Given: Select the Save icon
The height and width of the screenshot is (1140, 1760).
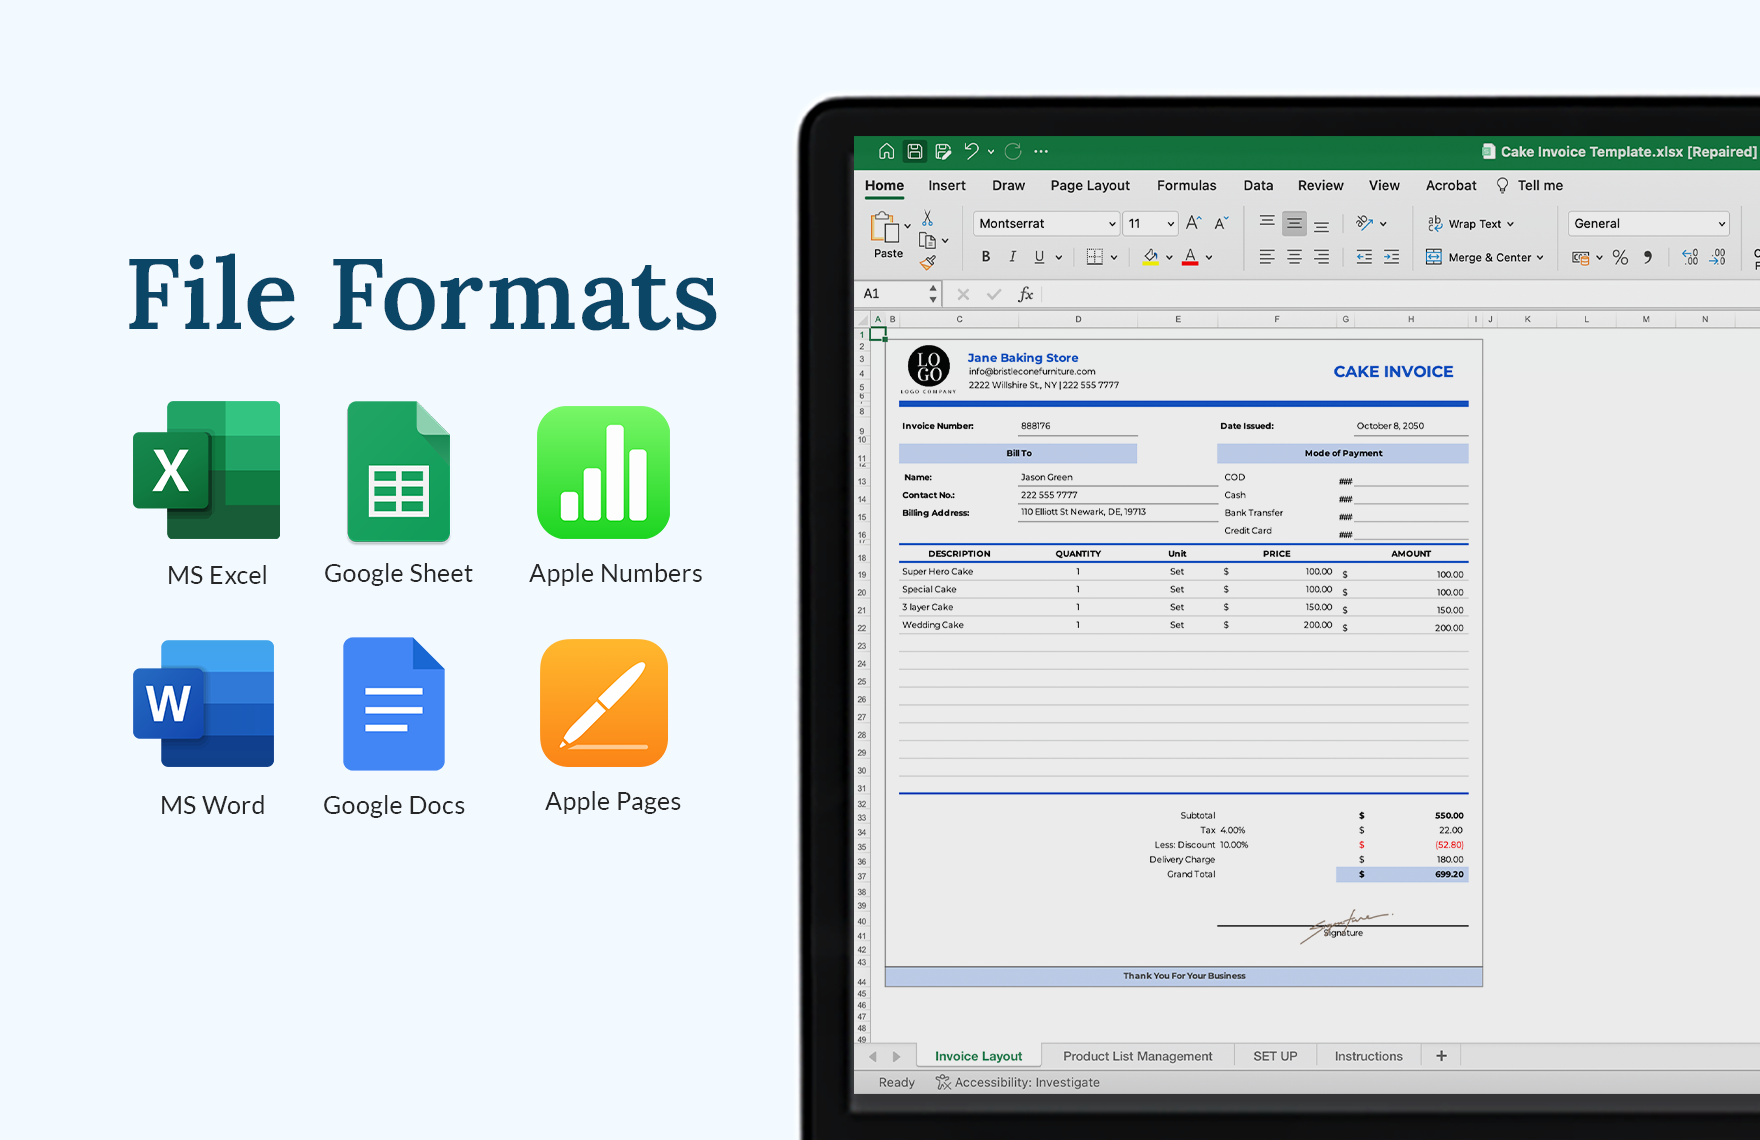Looking at the screenshot, I should point(914,151).
